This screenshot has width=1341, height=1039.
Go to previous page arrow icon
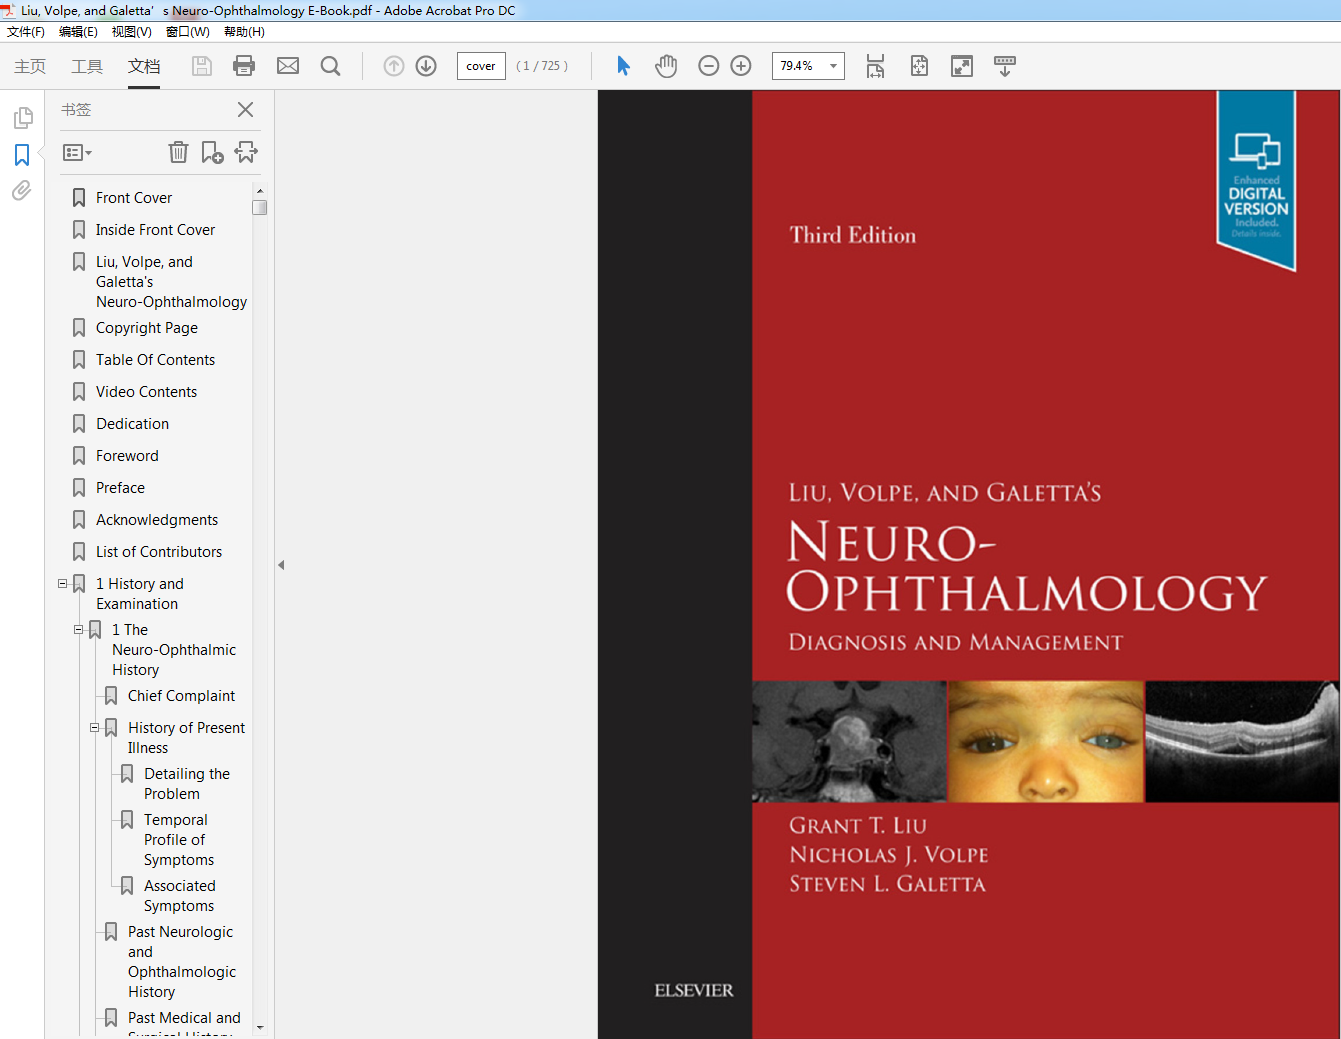pos(394,66)
